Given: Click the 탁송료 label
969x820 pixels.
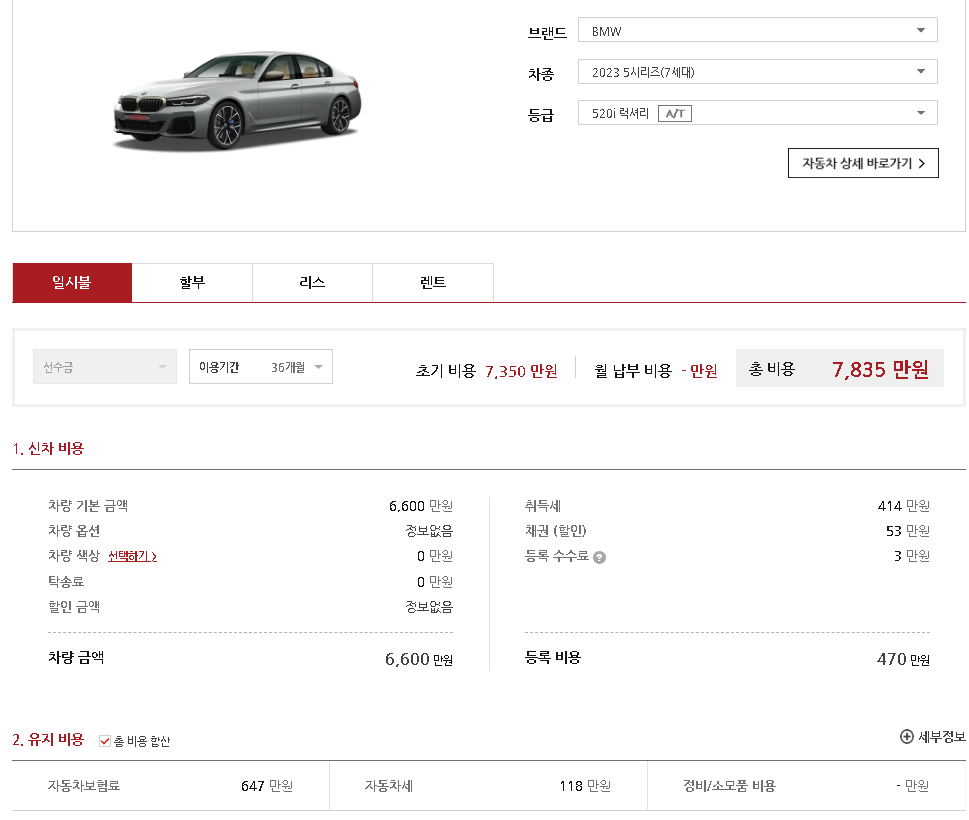Looking at the screenshot, I should [66, 581].
